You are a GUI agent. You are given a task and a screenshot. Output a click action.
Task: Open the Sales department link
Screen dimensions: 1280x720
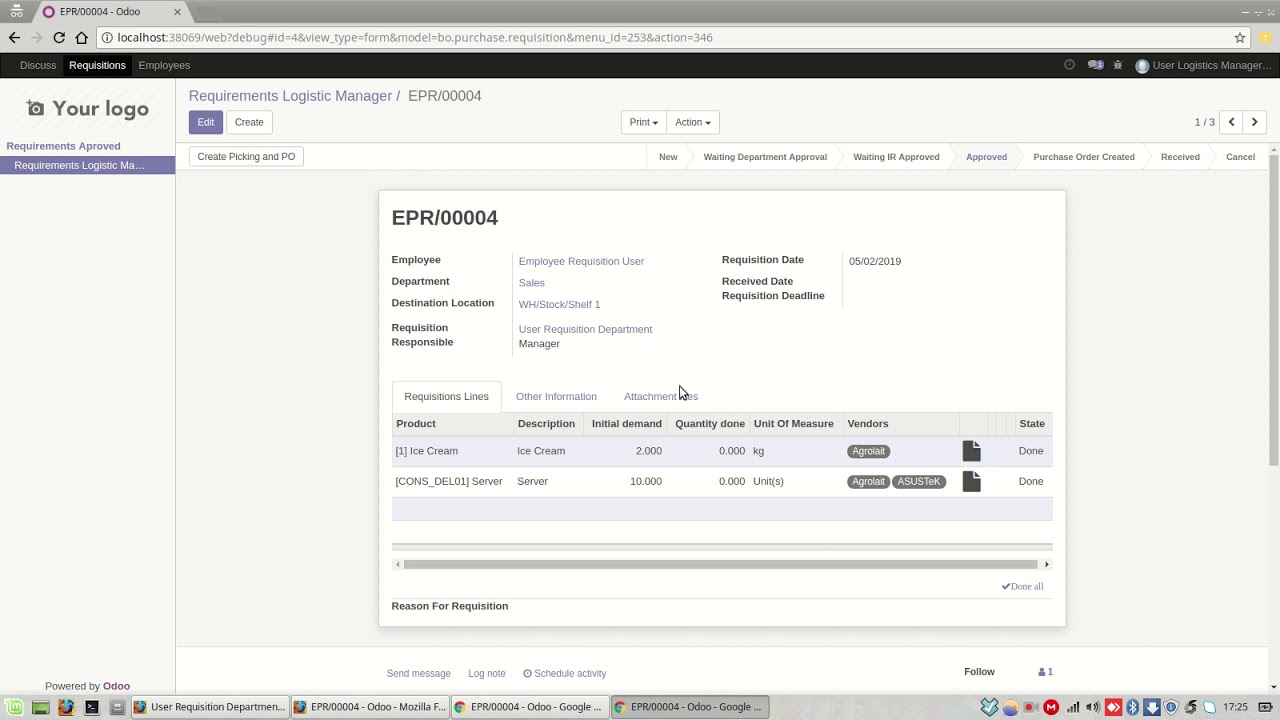click(x=531, y=283)
